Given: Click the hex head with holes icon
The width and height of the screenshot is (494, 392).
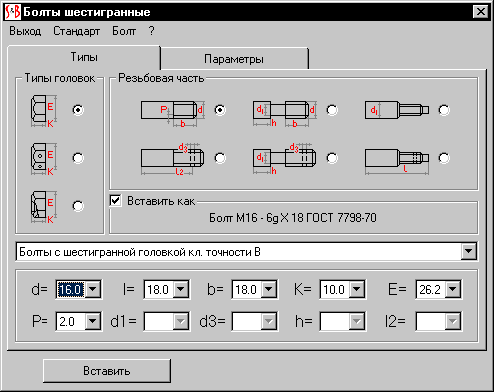Looking at the screenshot, I should click(x=43, y=159).
